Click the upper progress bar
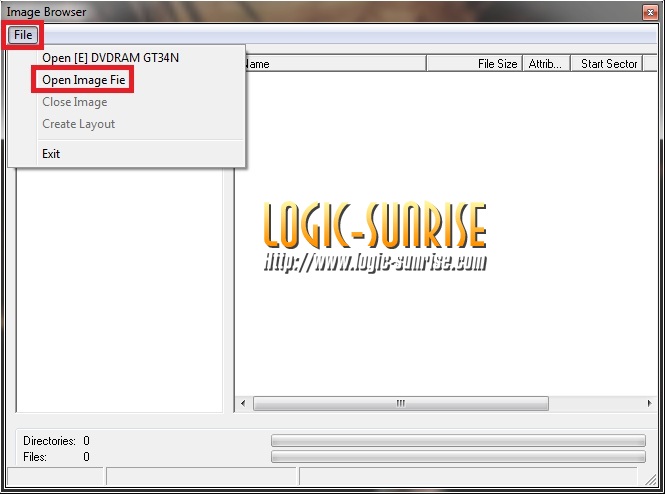This screenshot has height=494, width=665. 458,440
